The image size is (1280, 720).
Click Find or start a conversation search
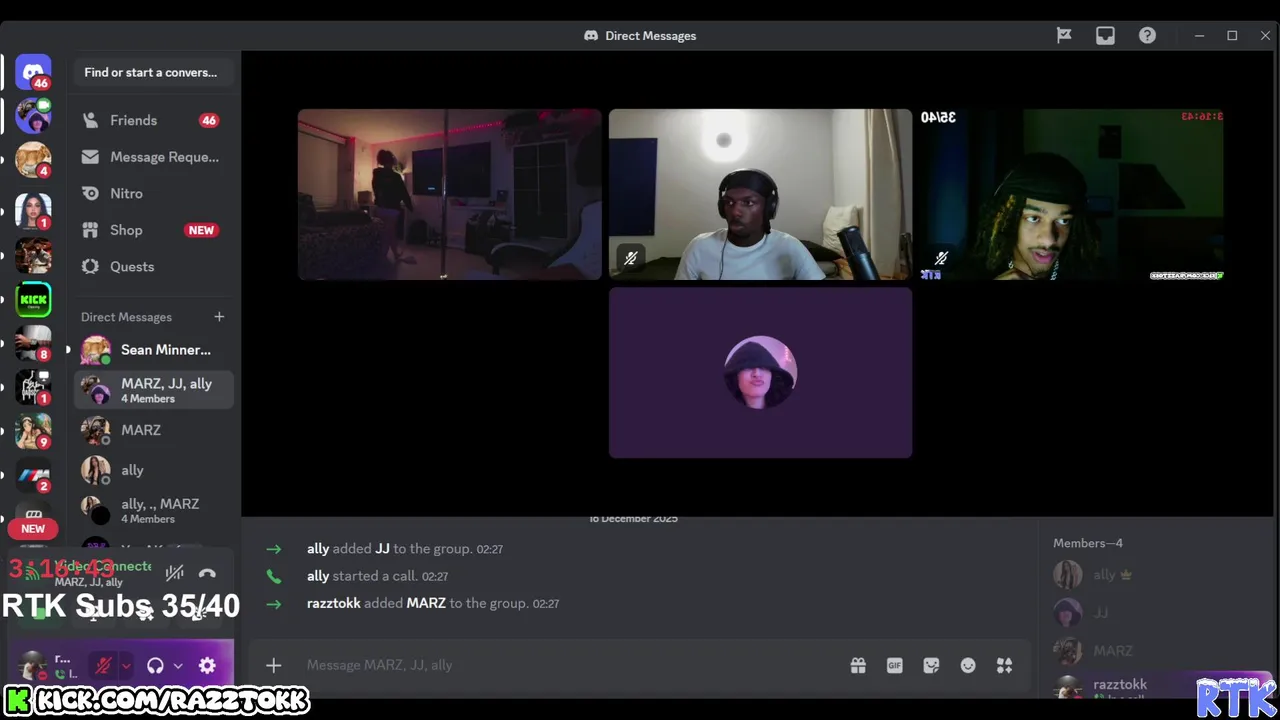(x=152, y=72)
